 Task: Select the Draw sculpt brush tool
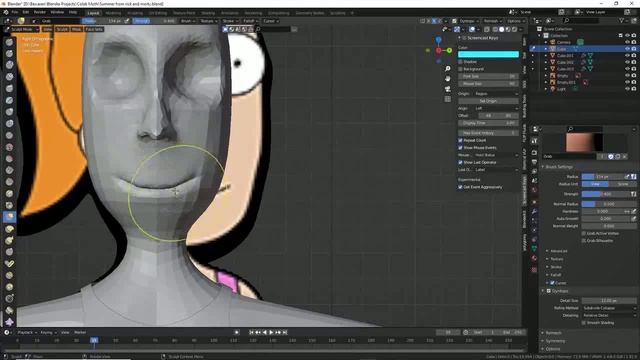9,42
